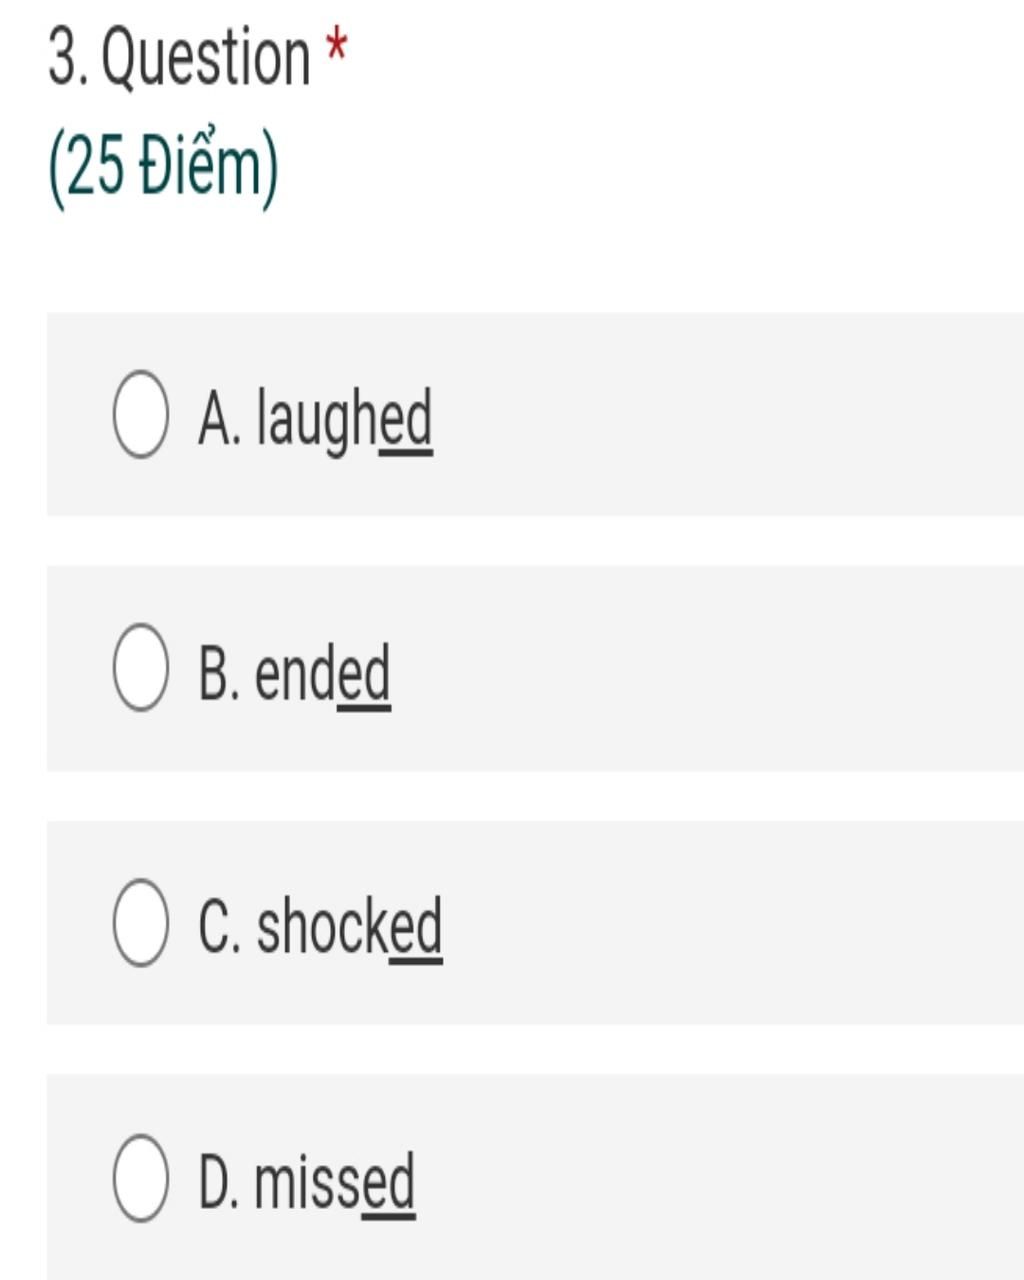Click the '3. Question' heading

(180, 57)
